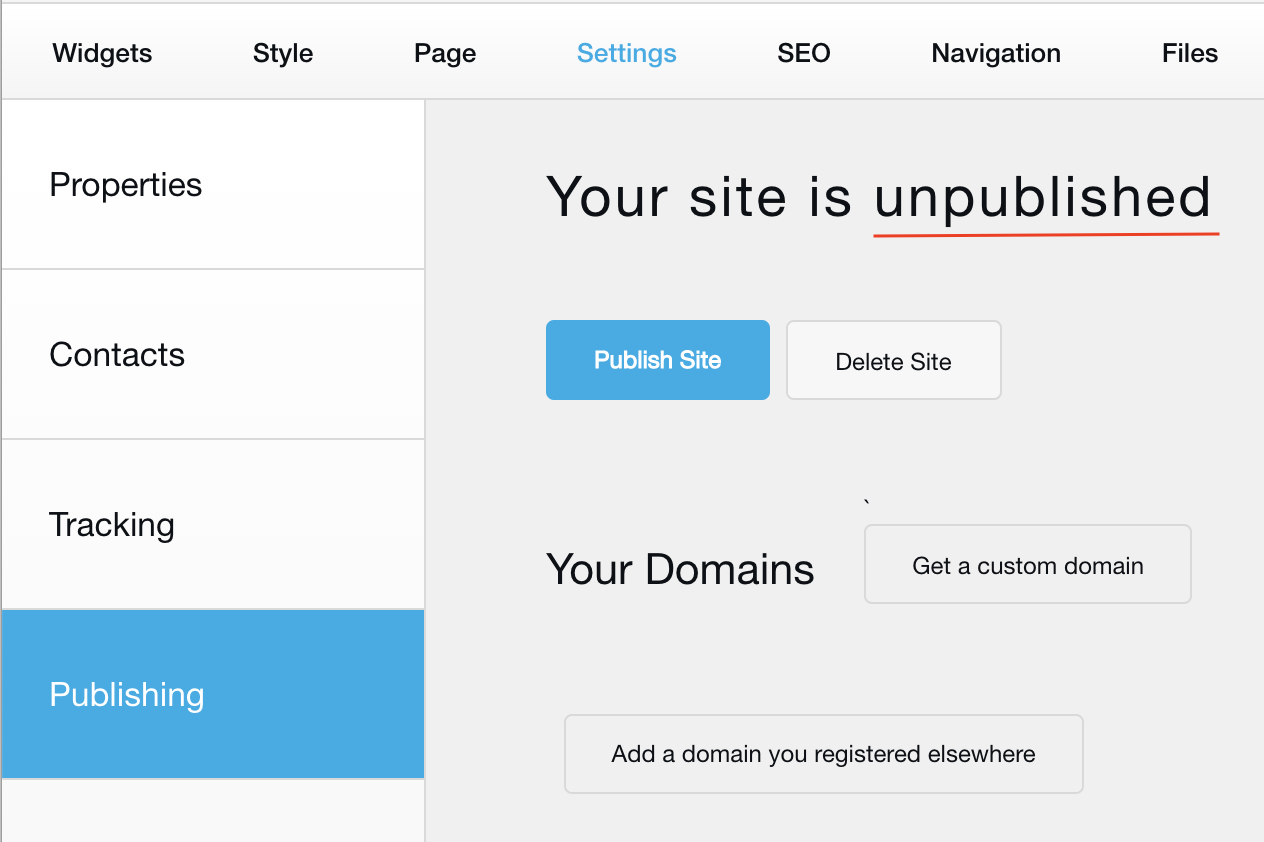Viewport: 1264px width, 842px height.
Task: Click the red underline beneath 'unpublished'
Action: 1046,235
